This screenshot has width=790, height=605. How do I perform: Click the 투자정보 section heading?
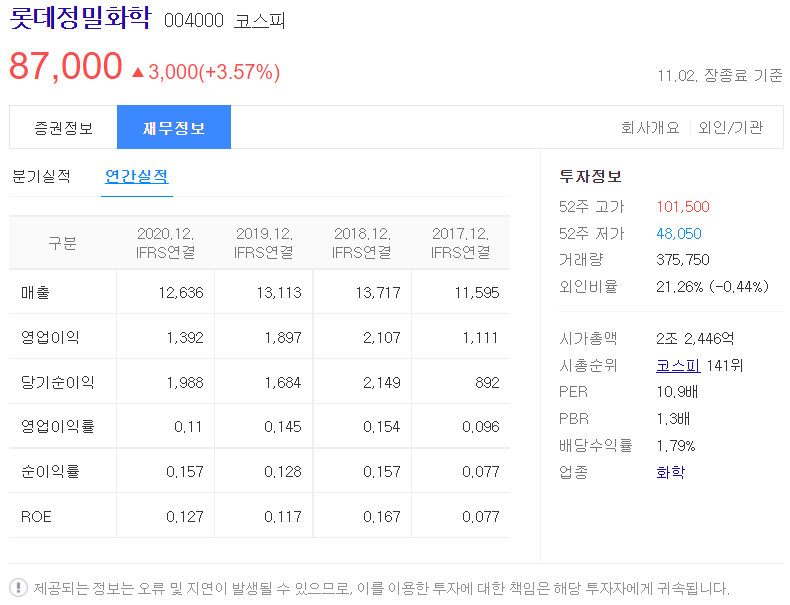tap(590, 176)
